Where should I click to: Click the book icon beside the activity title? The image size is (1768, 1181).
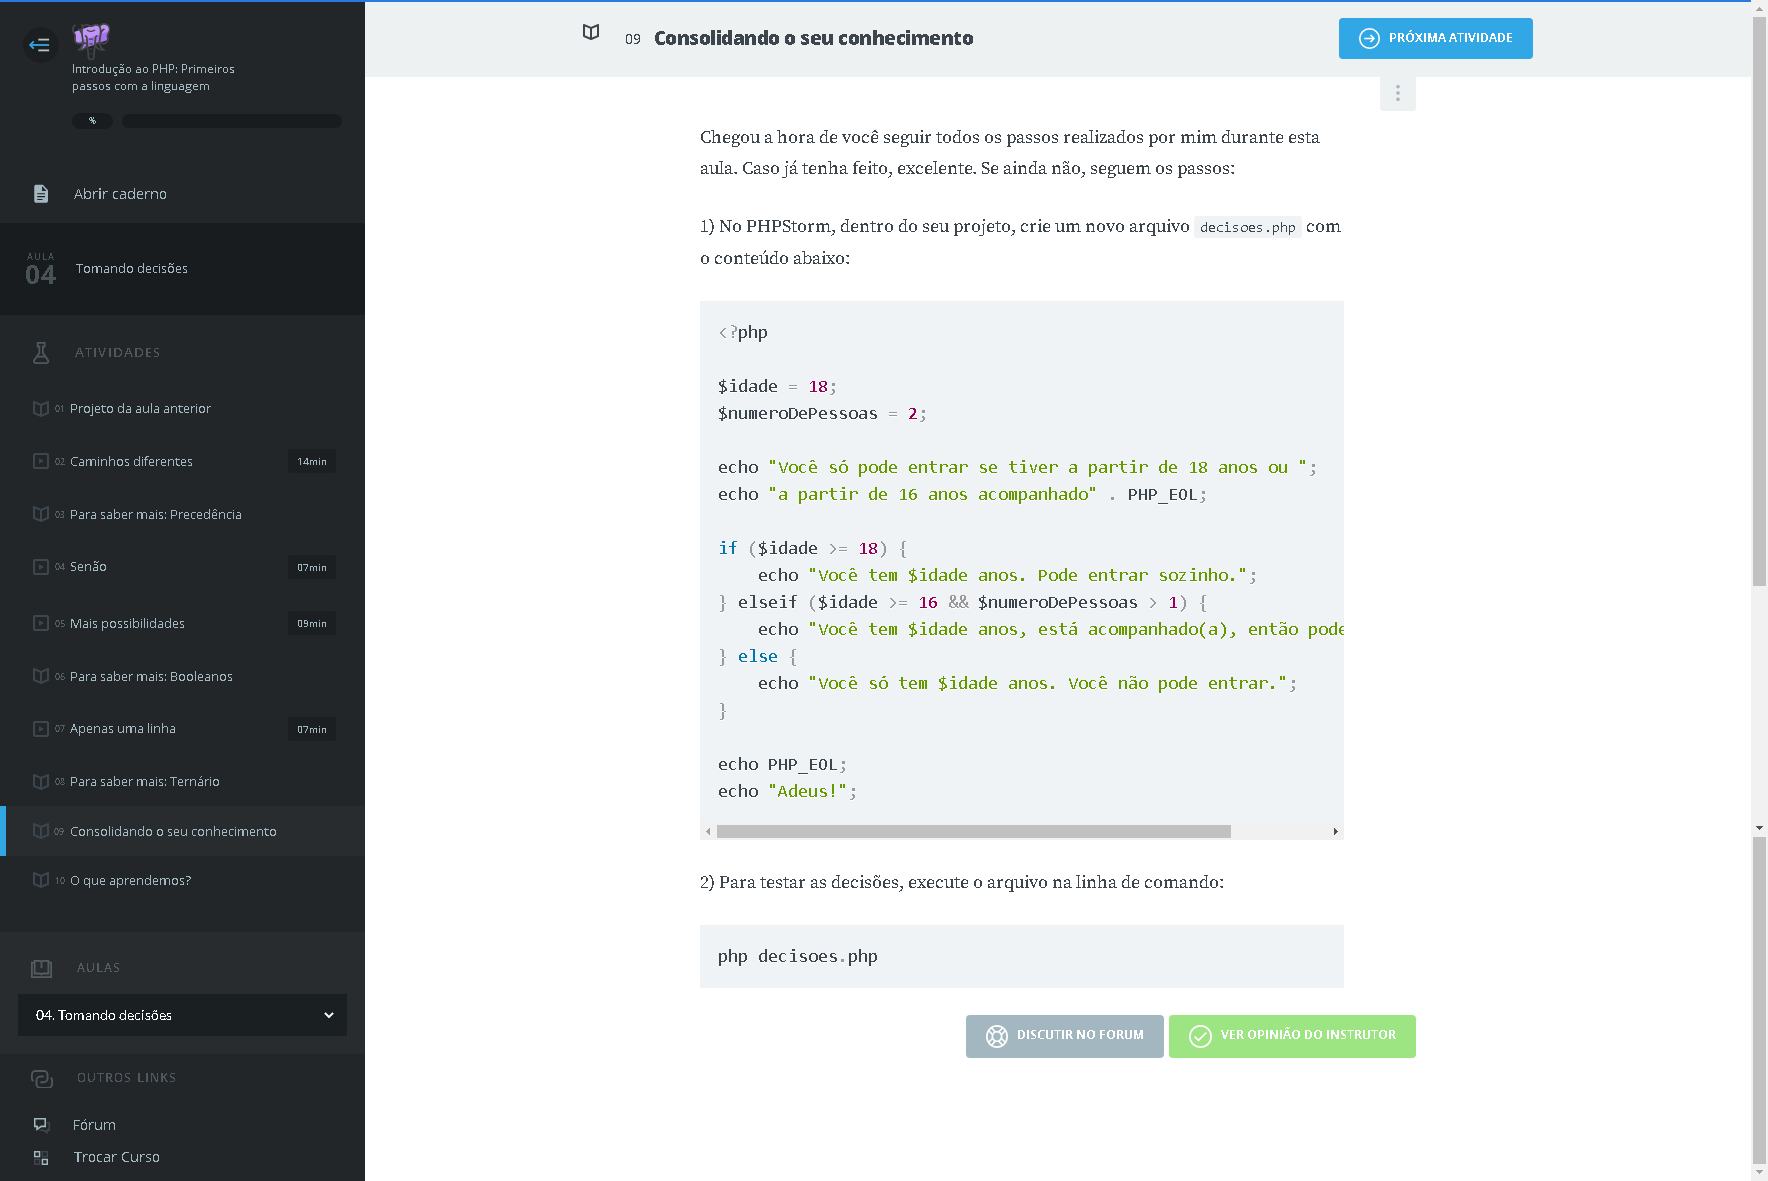pos(591,33)
